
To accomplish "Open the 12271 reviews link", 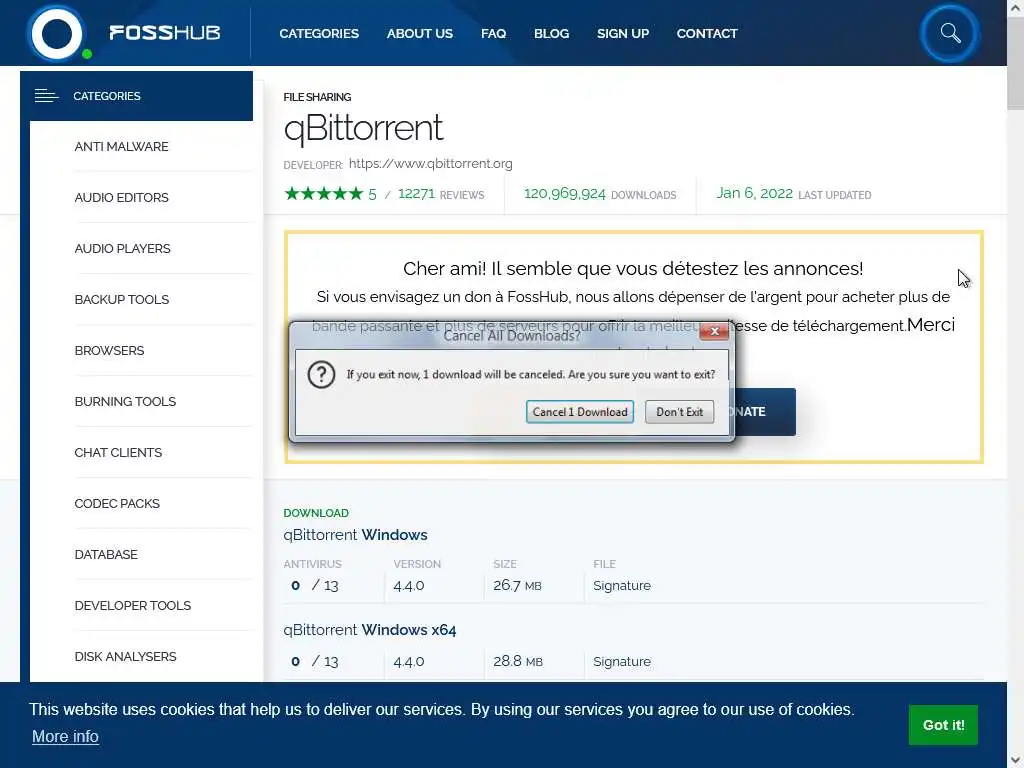I will (x=441, y=194).
